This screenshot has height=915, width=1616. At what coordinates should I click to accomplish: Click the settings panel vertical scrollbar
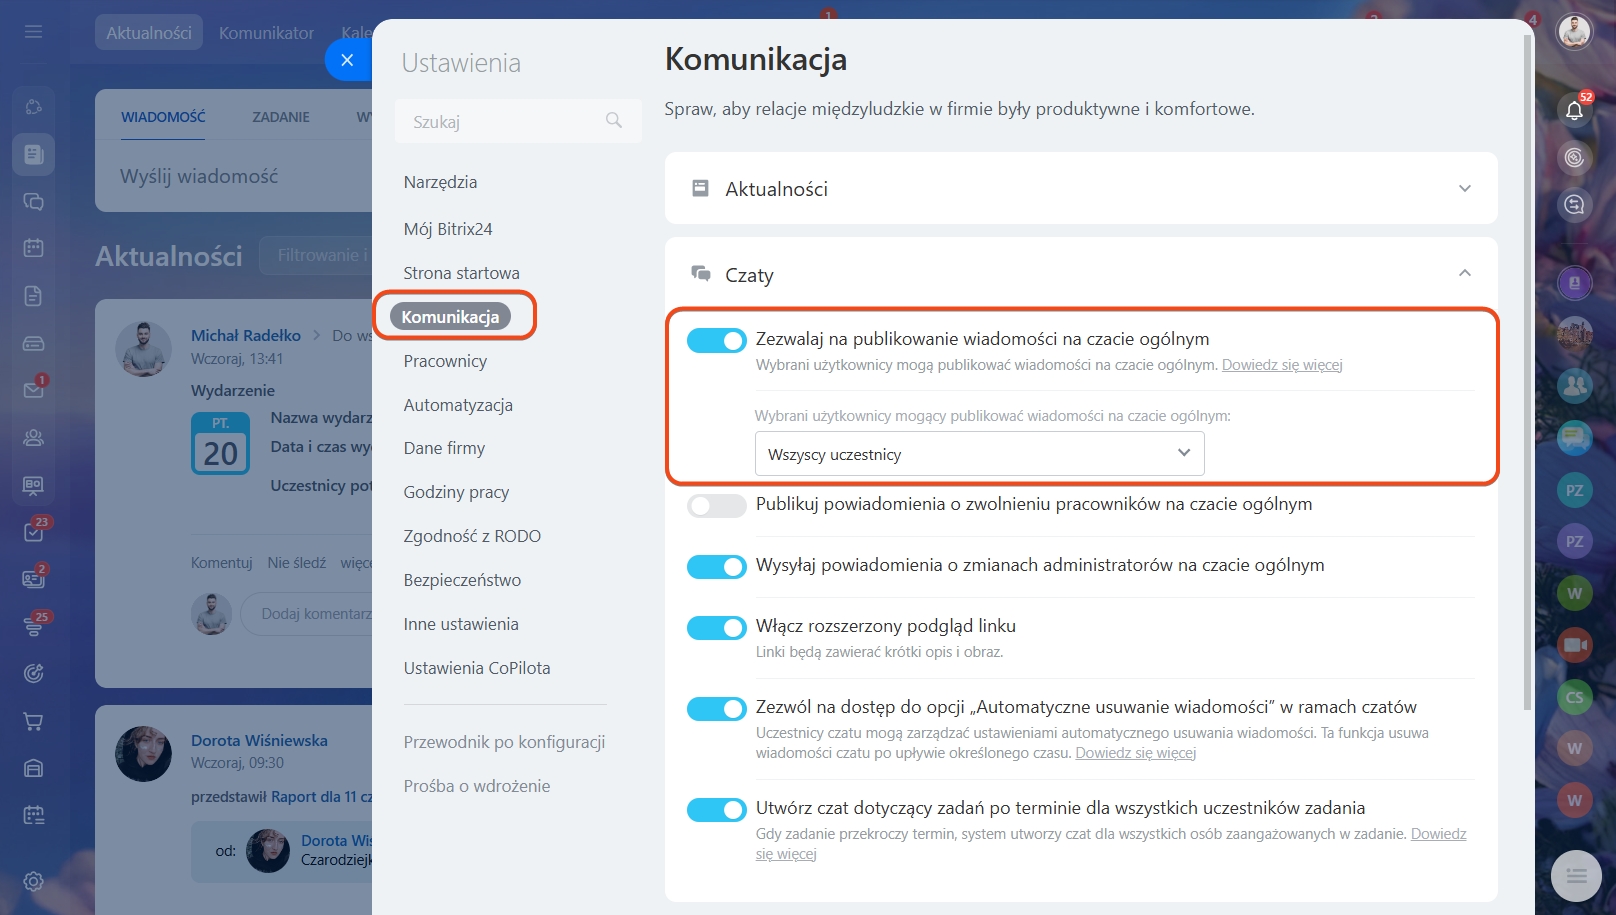tap(1527, 372)
